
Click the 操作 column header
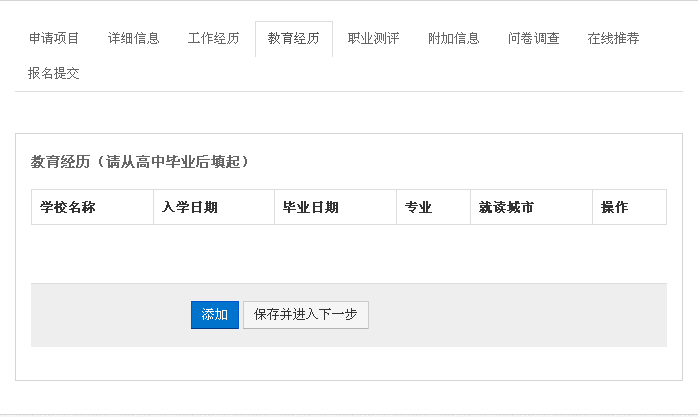click(629, 207)
